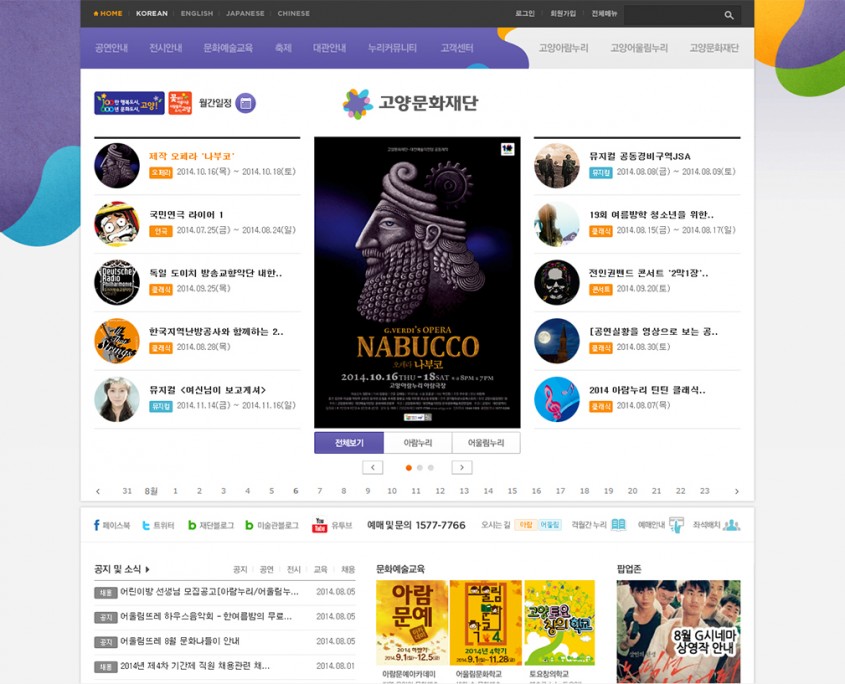Click the 600-year Goyang banner badge
The width and height of the screenshot is (845, 684).
click(x=129, y=103)
